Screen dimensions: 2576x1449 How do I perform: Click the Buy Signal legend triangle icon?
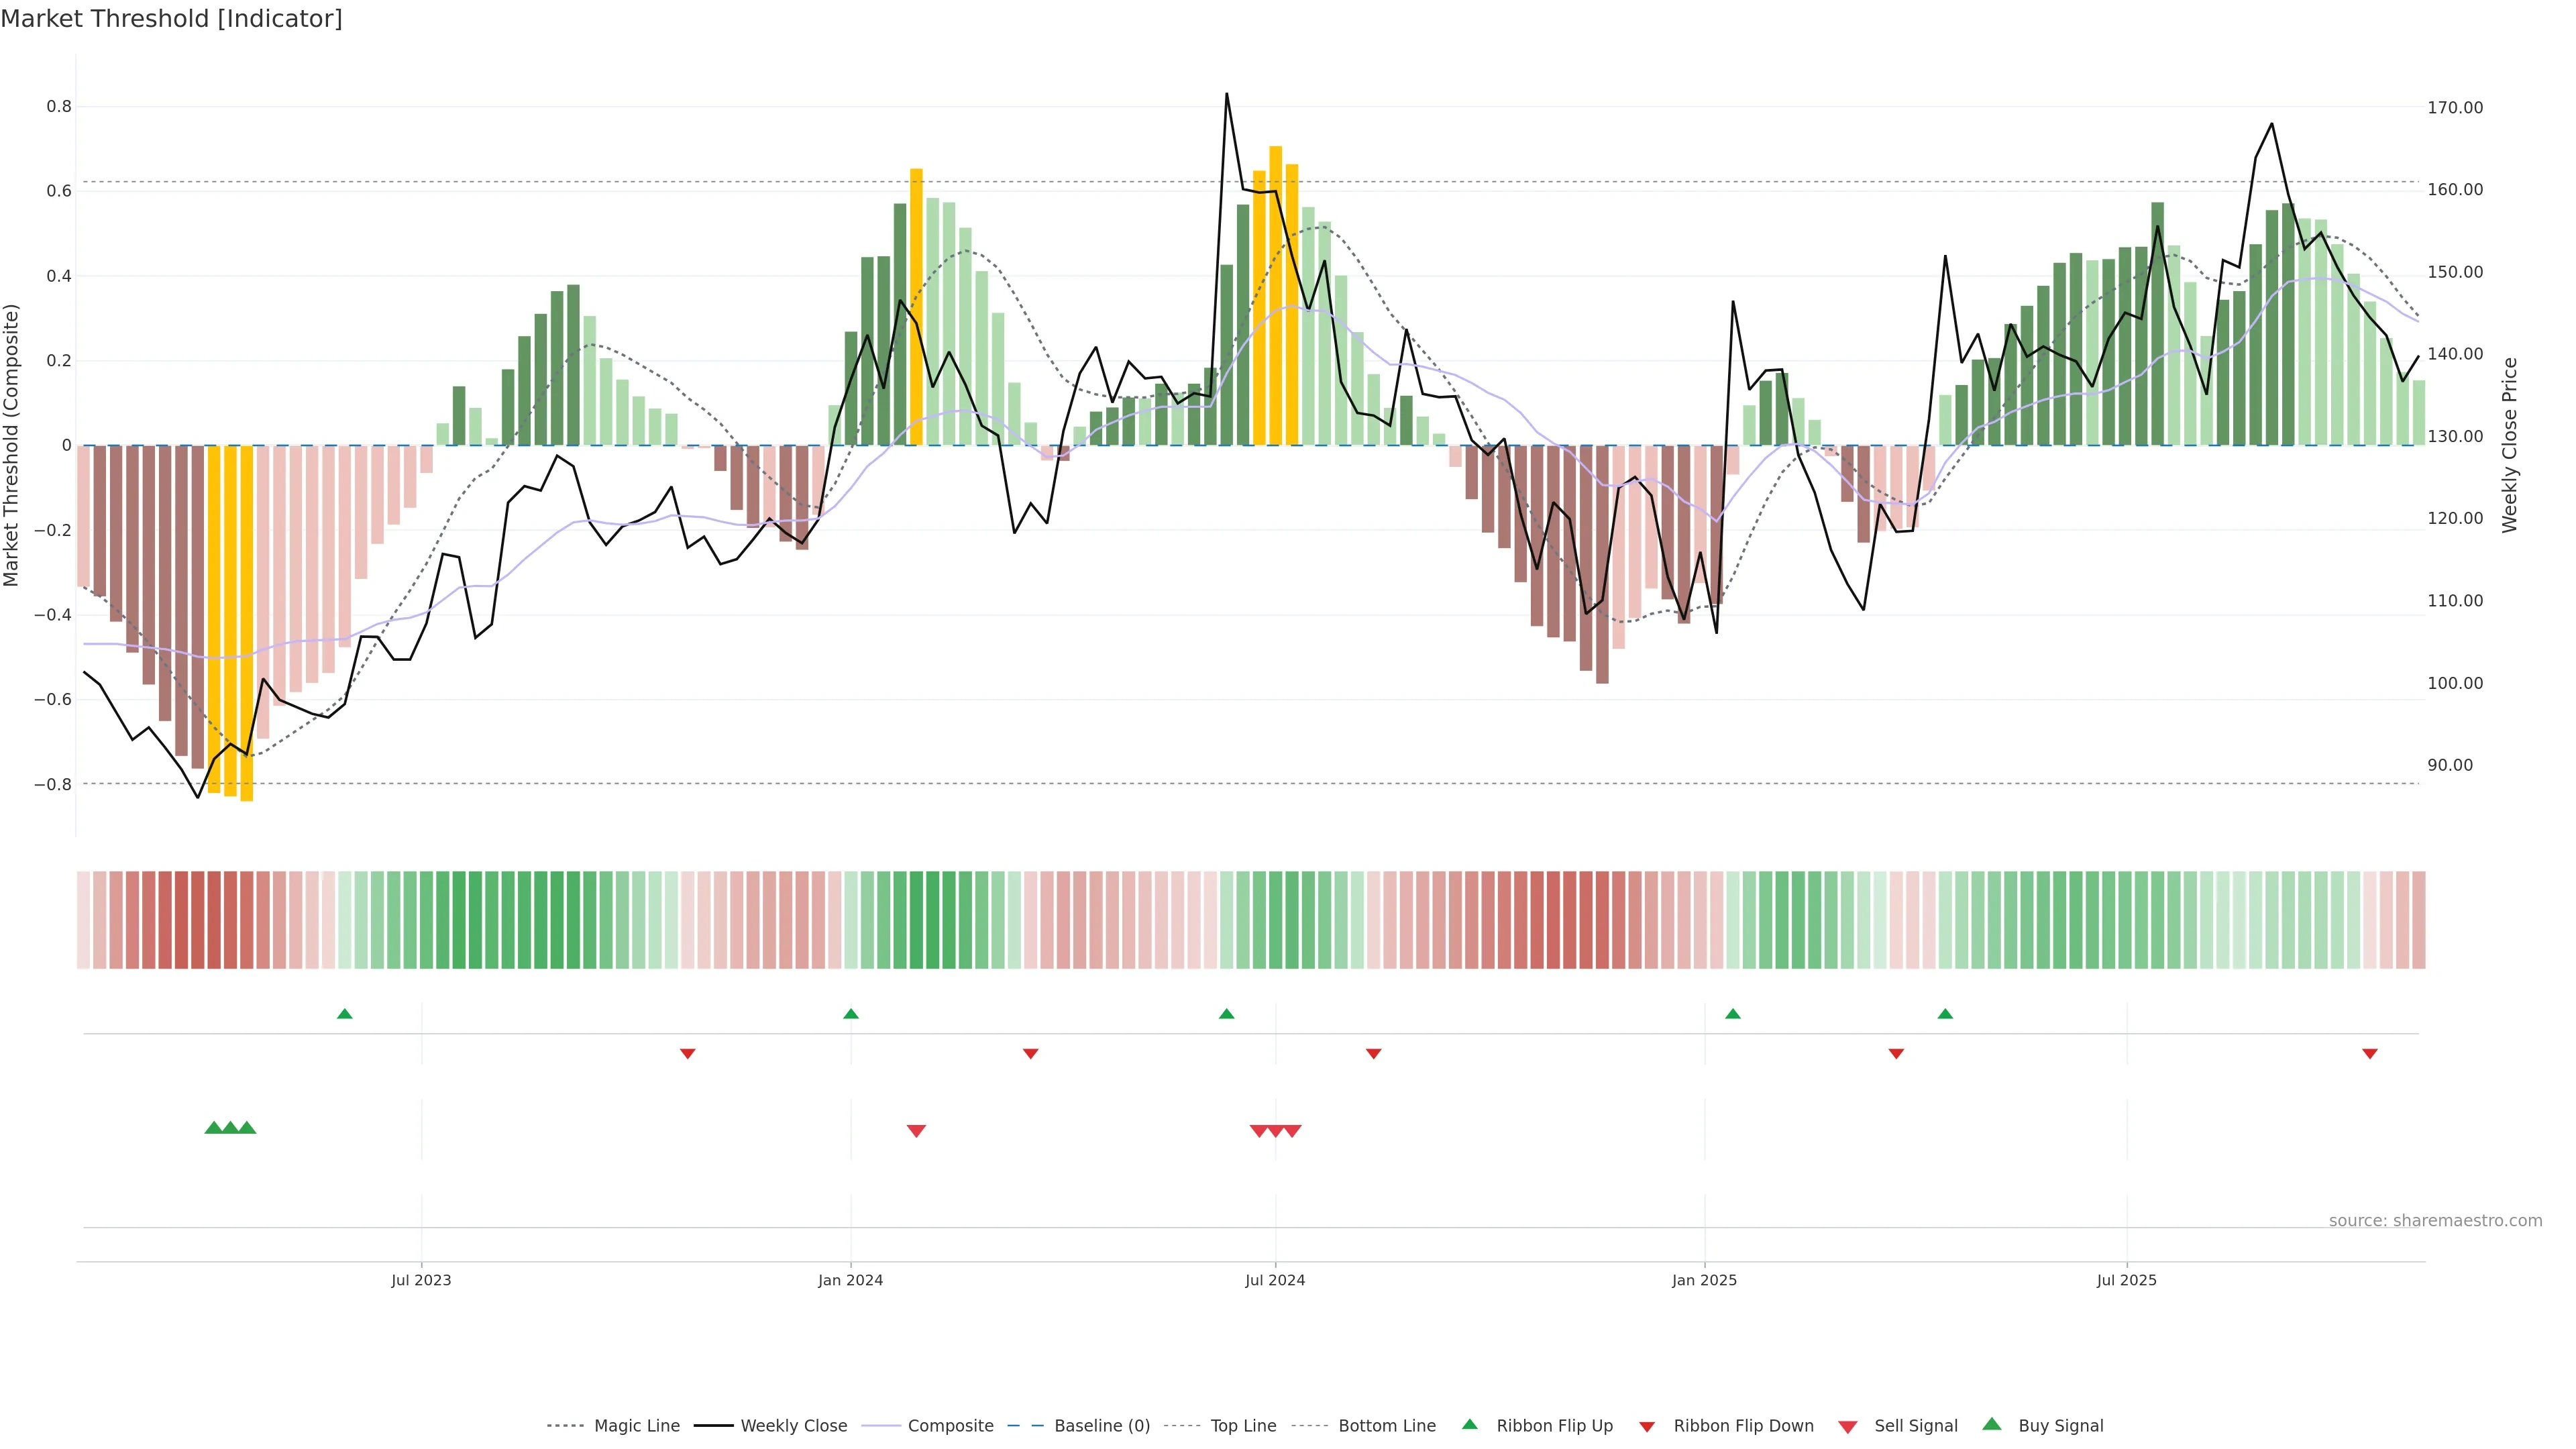click(x=1992, y=1424)
